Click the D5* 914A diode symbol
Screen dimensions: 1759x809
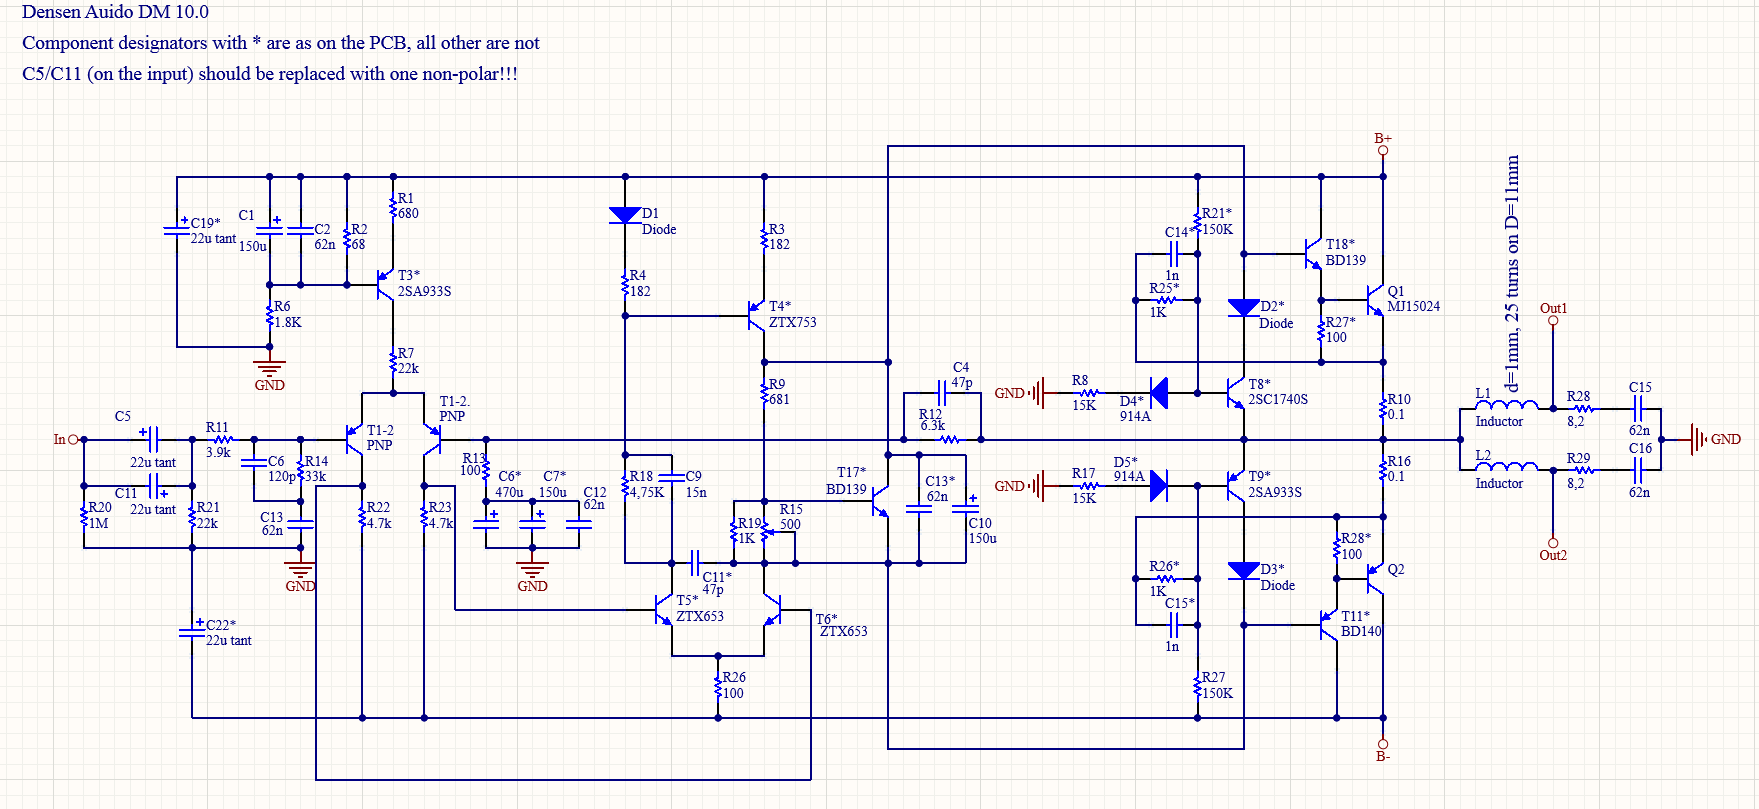(x=1158, y=486)
